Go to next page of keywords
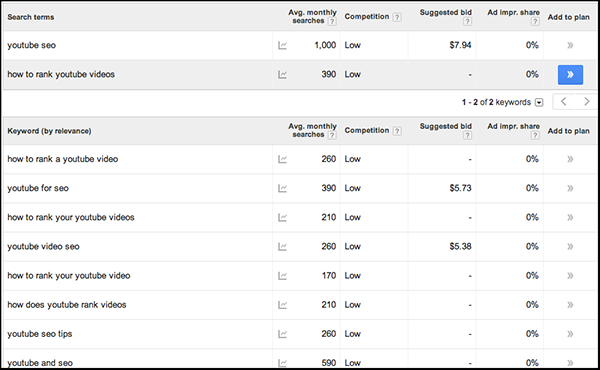 pos(586,102)
